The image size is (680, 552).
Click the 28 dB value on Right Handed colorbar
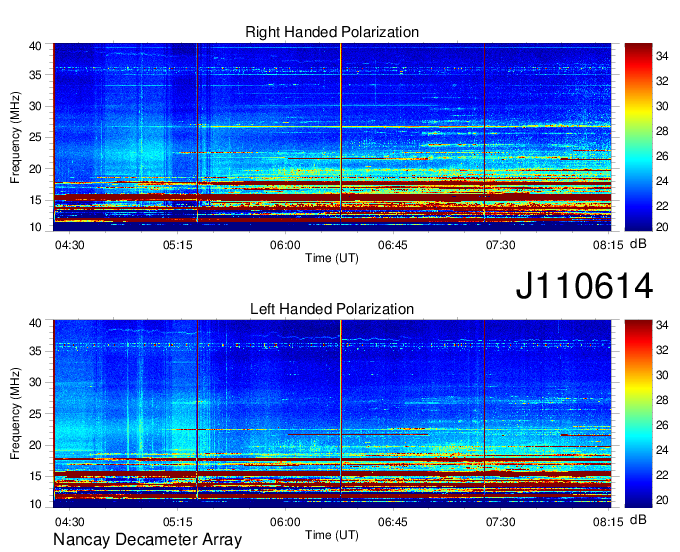point(662,131)
